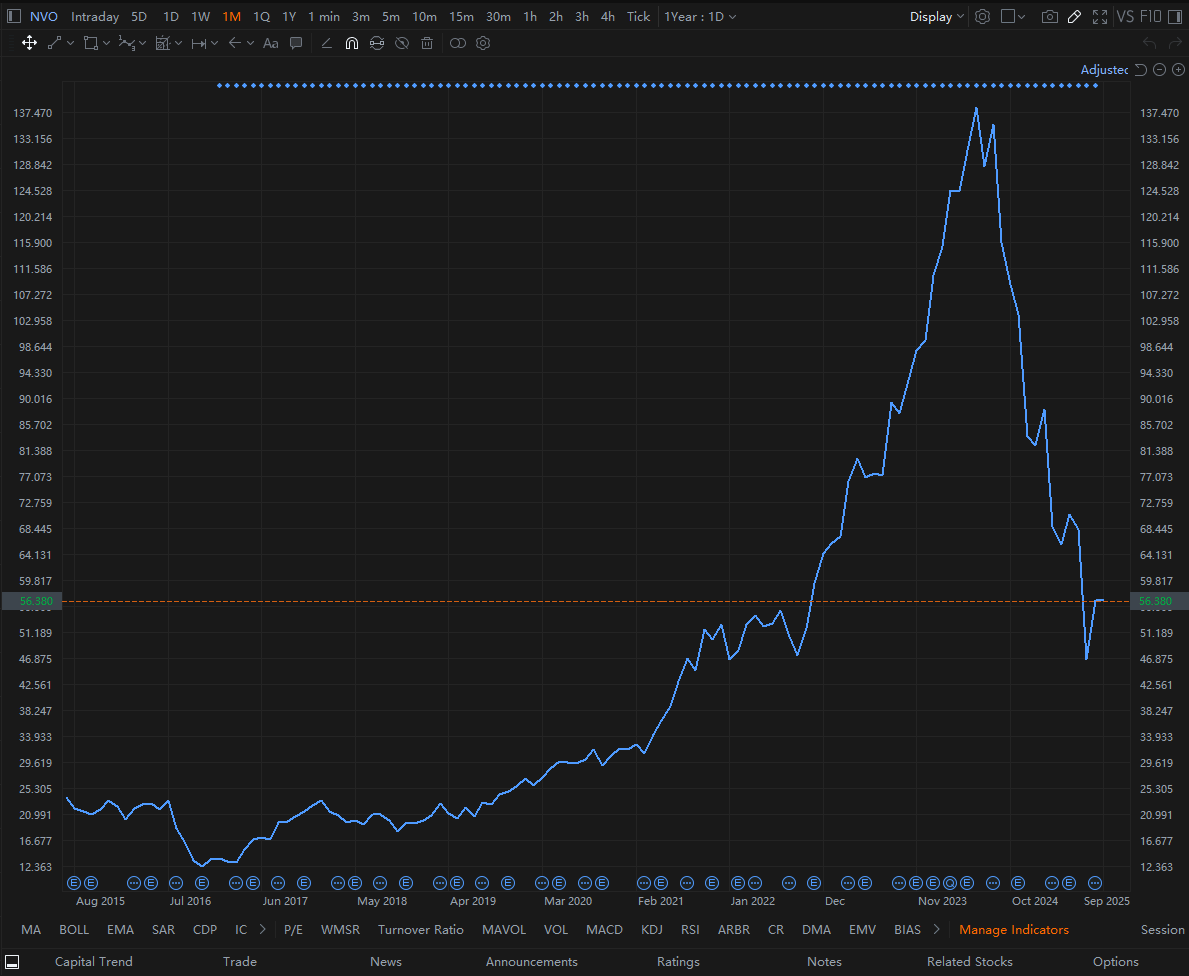
Task: Open the F10 company info view
Action: click(x=1150, y=17)
